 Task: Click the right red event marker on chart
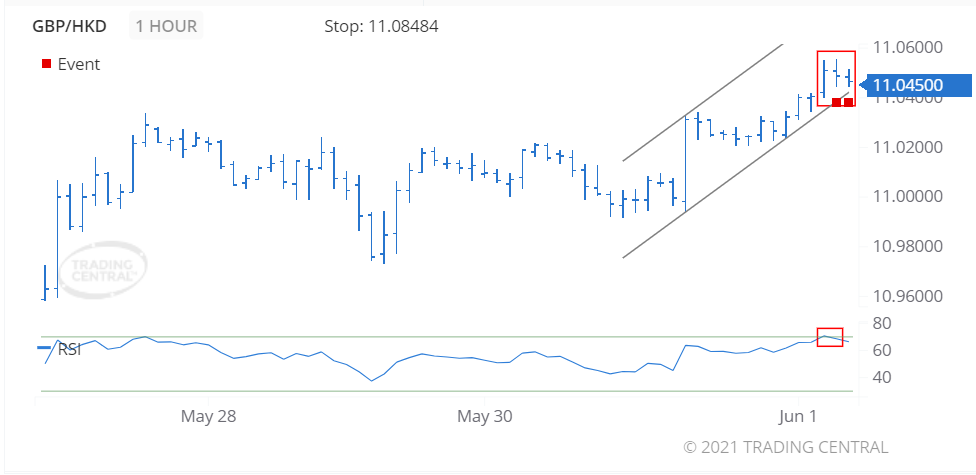[848, 101]
